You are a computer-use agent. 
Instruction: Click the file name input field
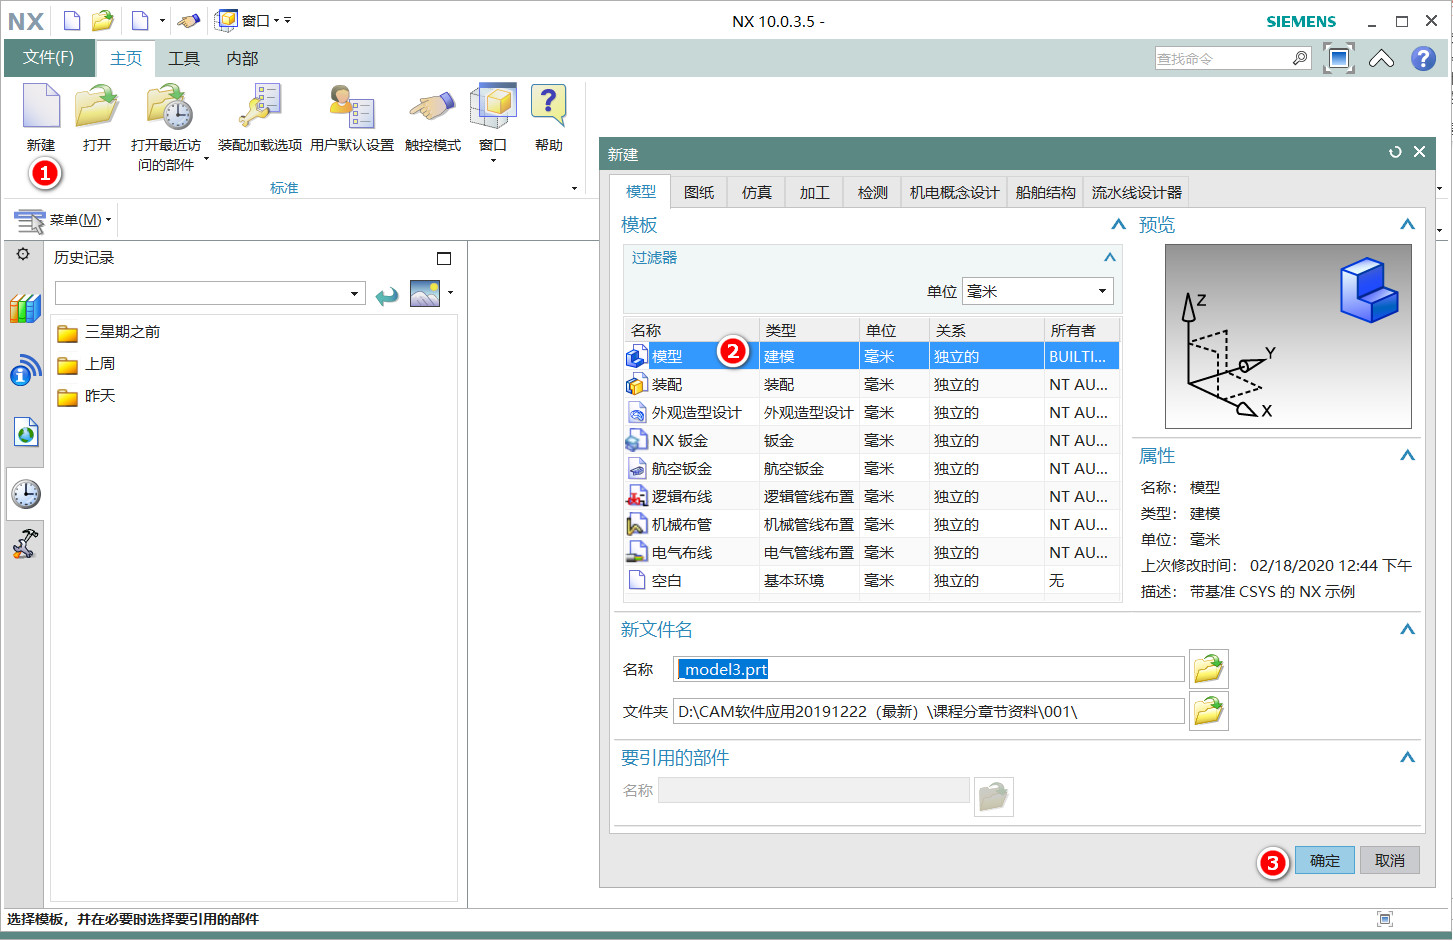pyautogui.click(x=928, y=669)
